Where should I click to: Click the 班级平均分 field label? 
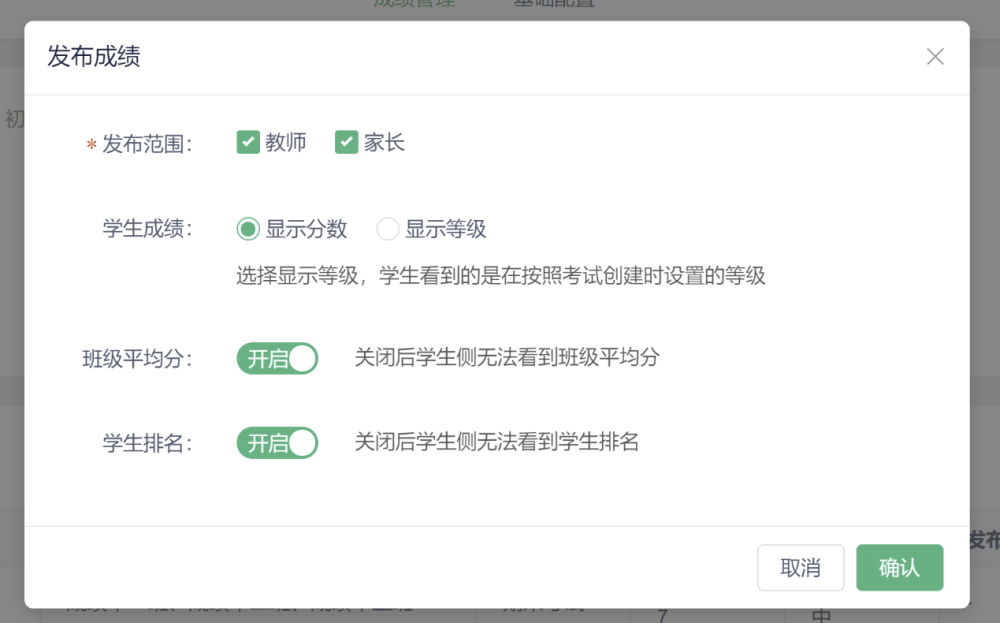pyautogui.click(x=137, y=358)
